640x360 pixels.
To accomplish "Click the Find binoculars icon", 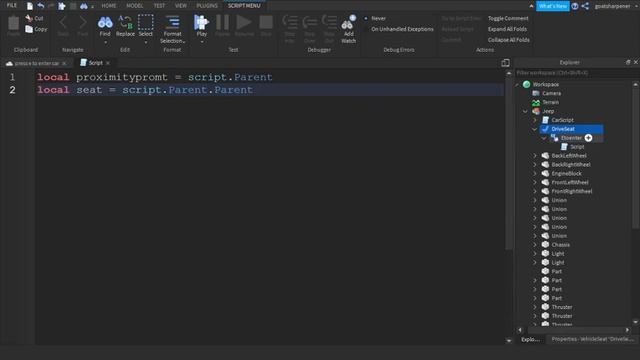I will (x=105, y=22).
